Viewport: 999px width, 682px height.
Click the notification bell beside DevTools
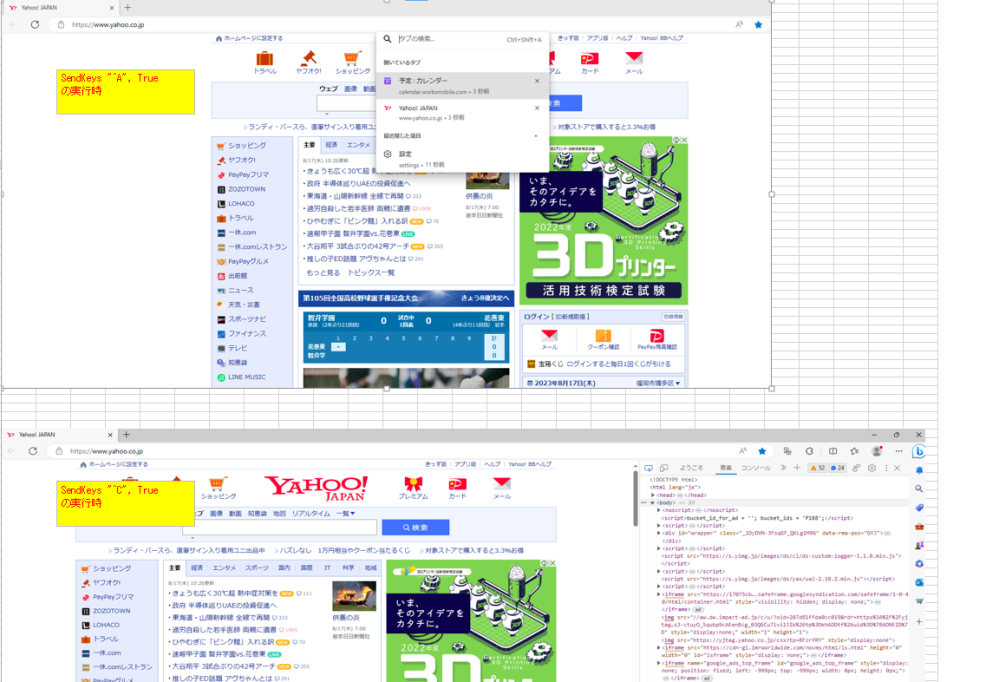click(920, 468)
